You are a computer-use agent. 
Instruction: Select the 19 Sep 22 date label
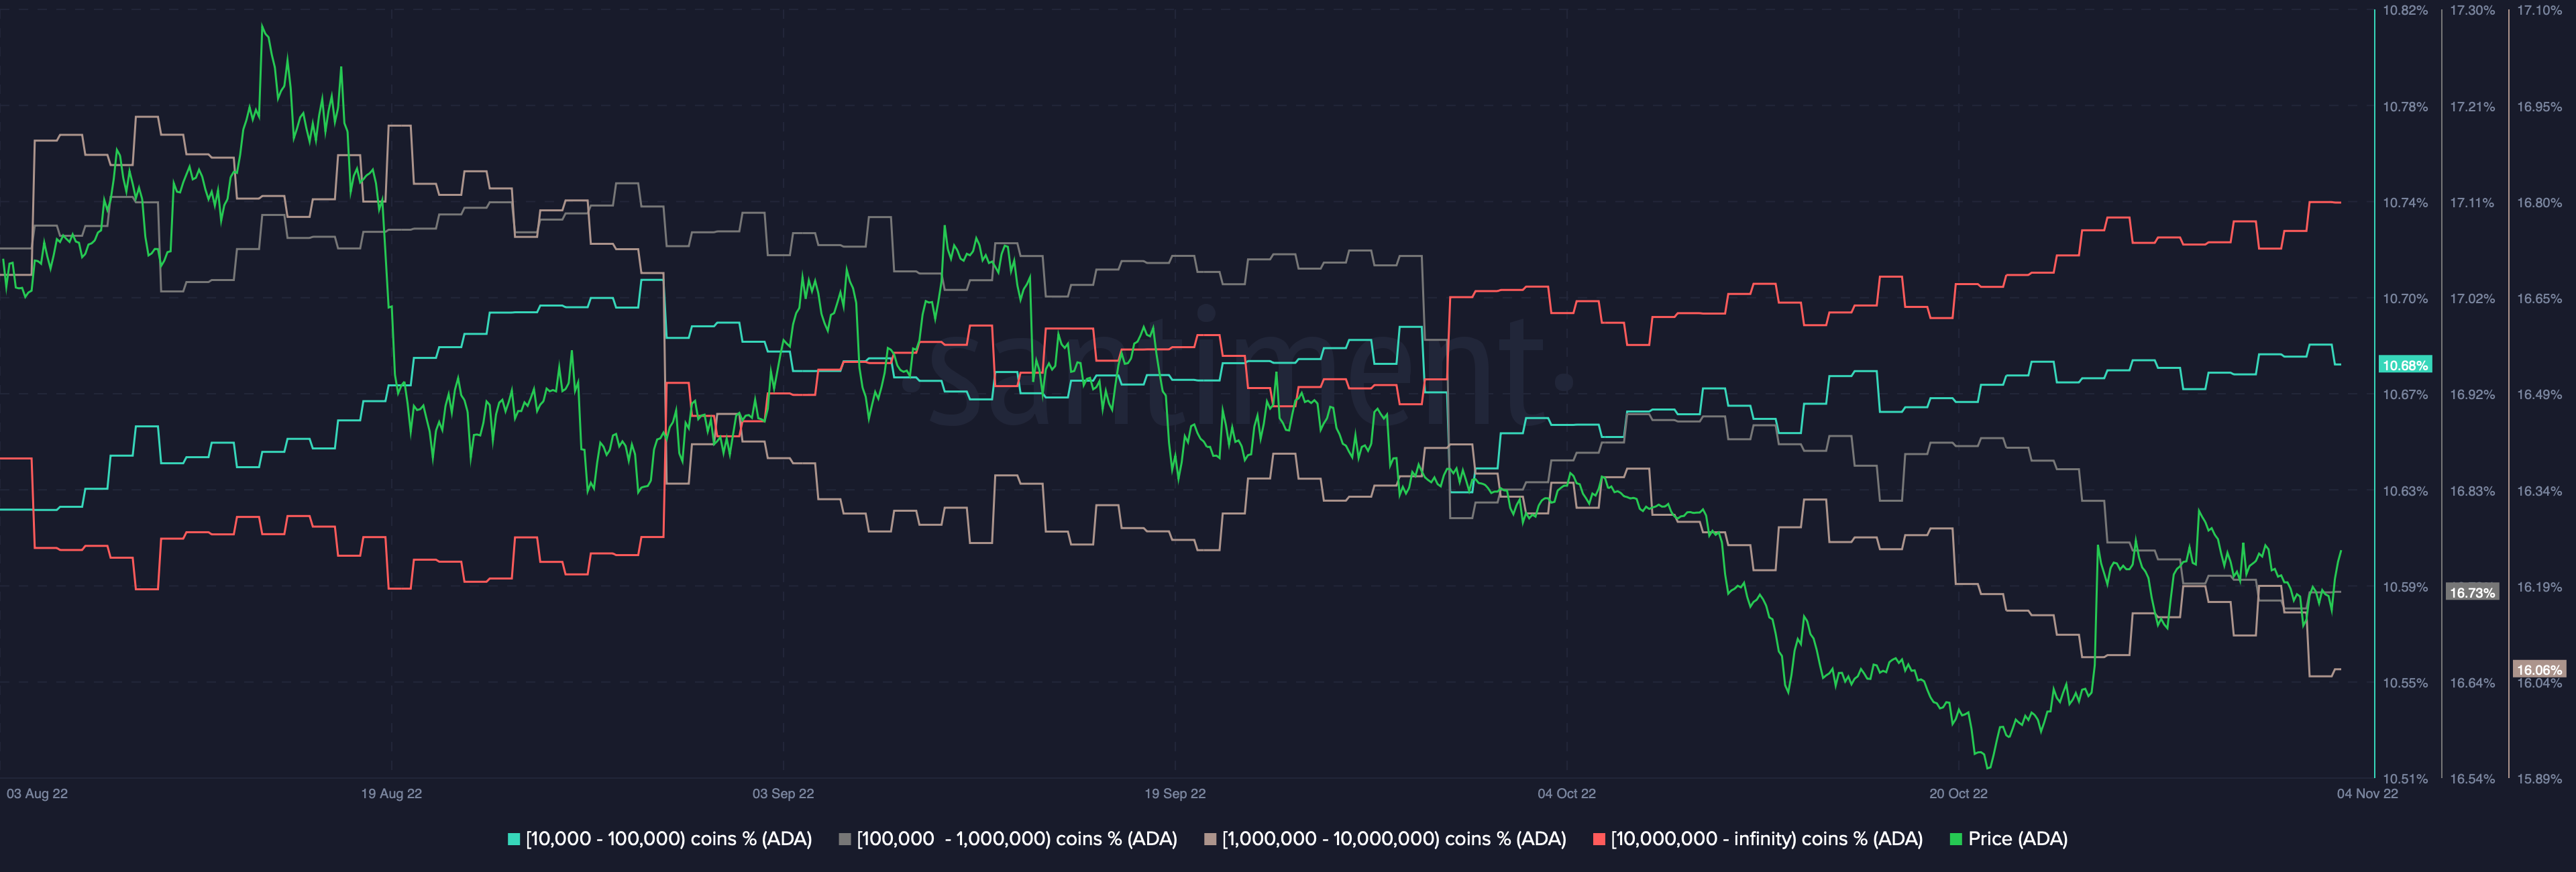coord(1175,794)
